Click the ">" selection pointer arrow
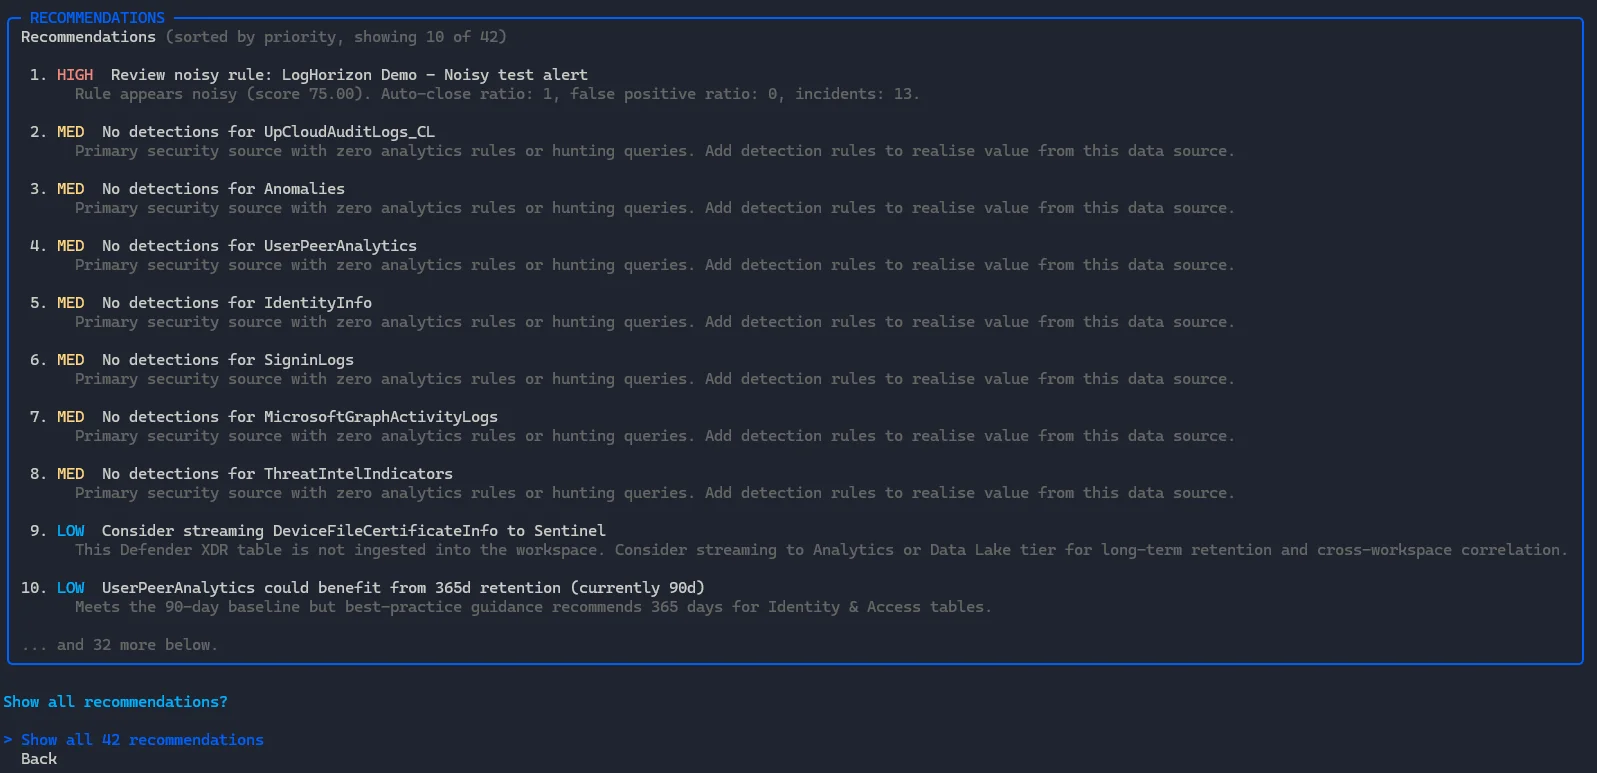 click(x=8, y=740)
